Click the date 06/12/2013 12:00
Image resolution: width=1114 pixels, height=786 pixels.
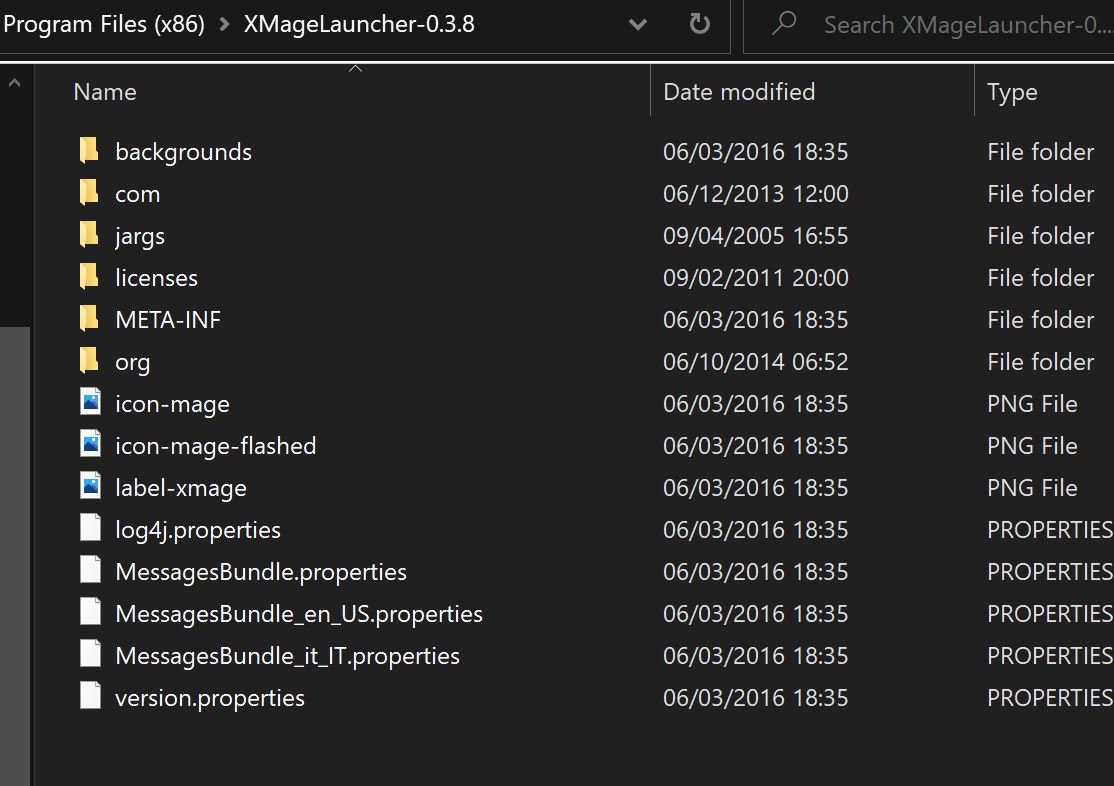click(756, 194)
